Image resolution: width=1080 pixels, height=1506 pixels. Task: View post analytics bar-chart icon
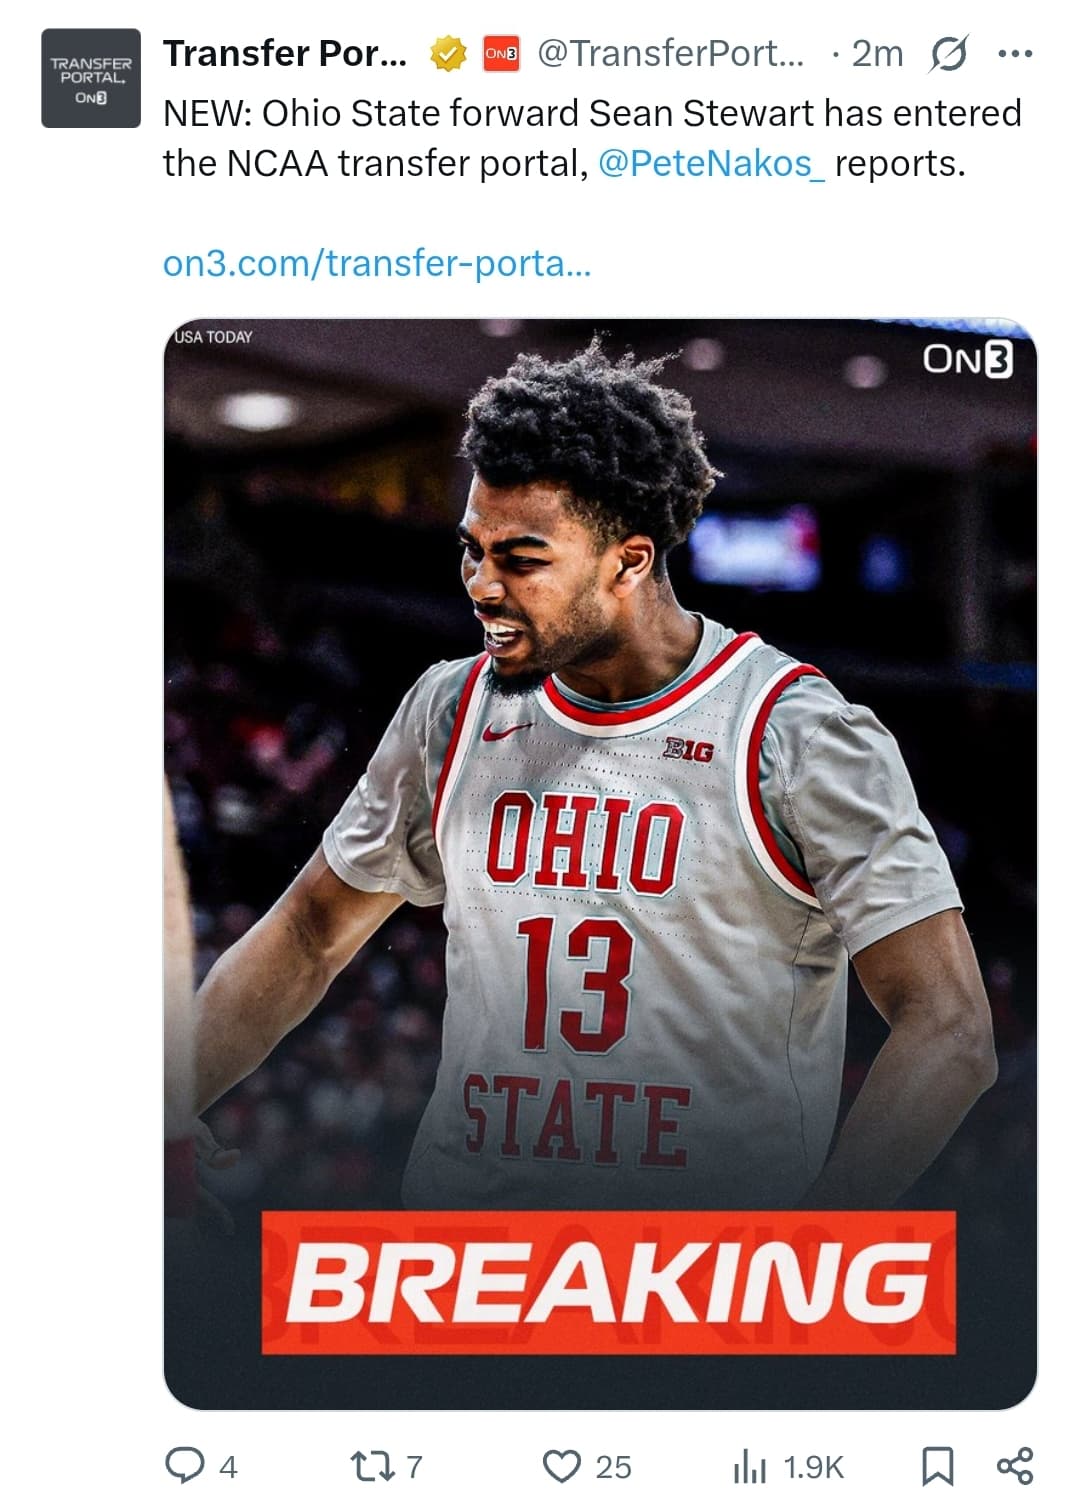point(750,1467)
